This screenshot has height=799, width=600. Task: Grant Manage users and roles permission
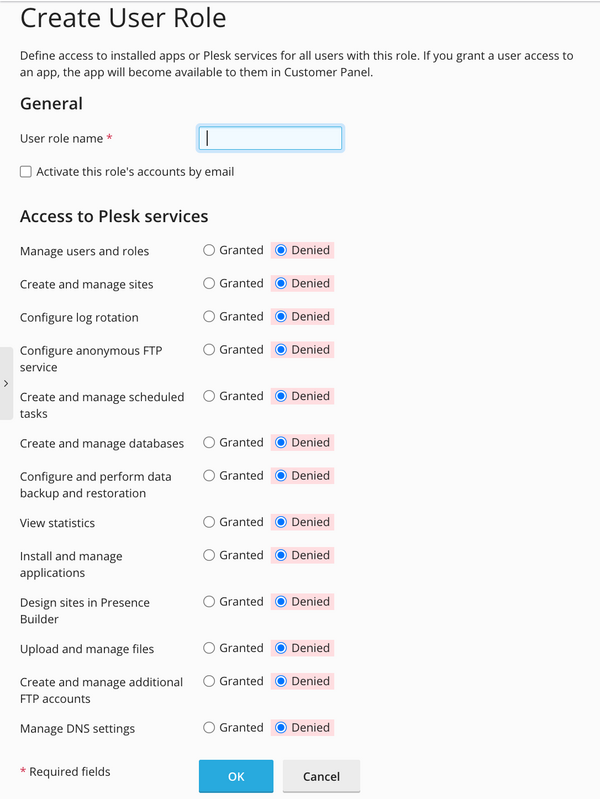pyautogui.click(x=209, y=250)
